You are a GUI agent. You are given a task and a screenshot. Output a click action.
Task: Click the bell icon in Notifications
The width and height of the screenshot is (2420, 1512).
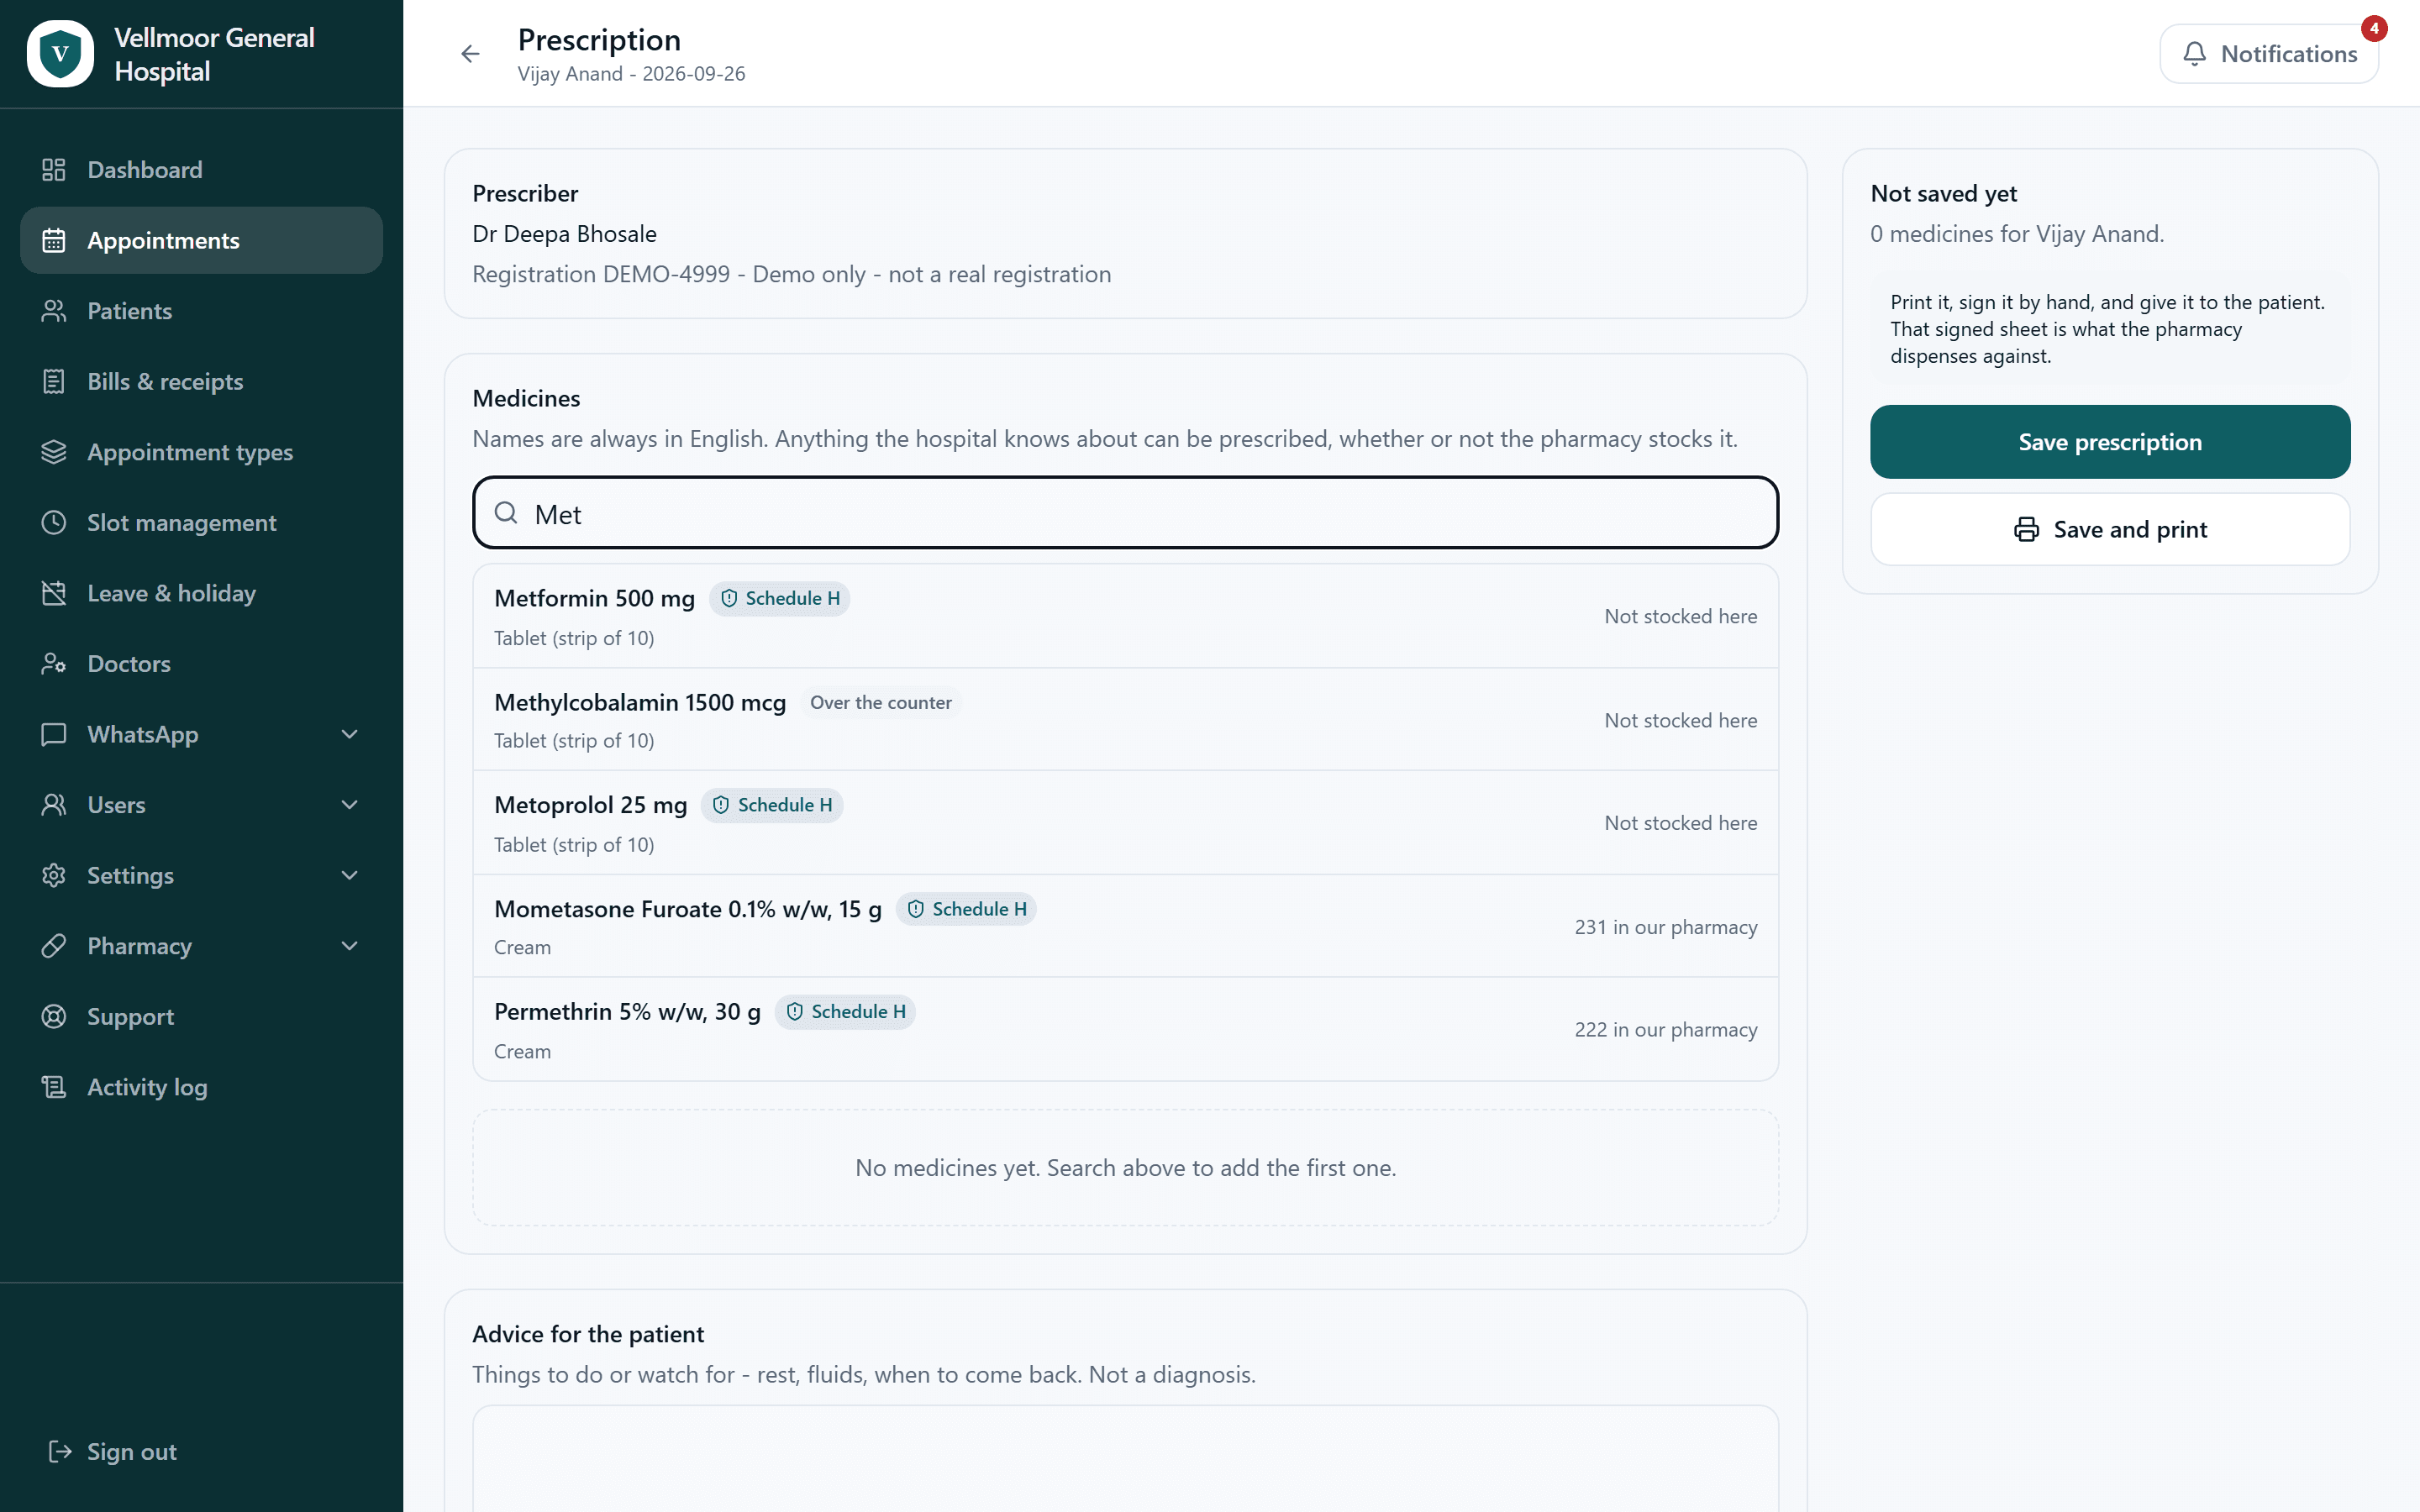point(2194,54)
